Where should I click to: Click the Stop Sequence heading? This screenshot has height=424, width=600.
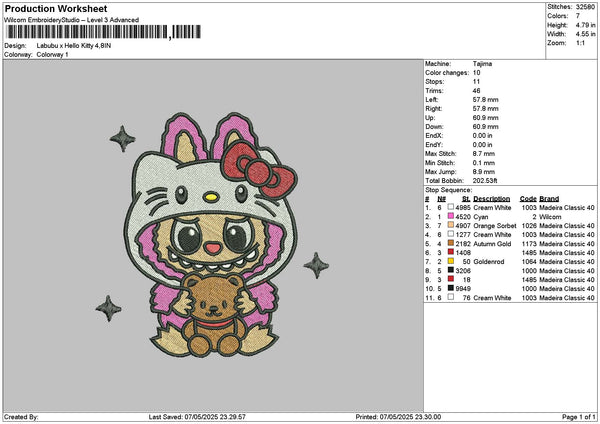[x=448, y=190]
